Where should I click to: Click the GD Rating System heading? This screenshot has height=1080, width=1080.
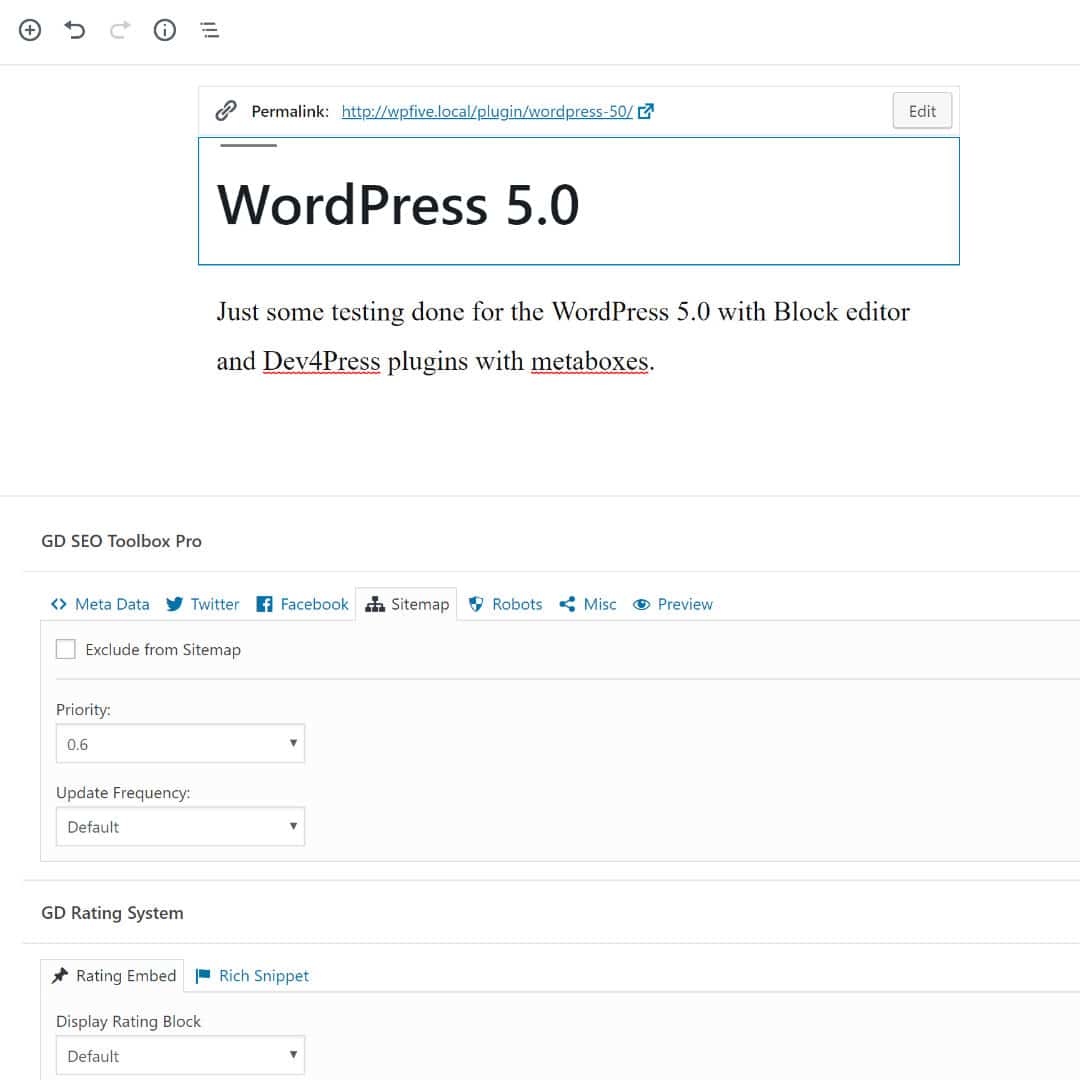112,913
